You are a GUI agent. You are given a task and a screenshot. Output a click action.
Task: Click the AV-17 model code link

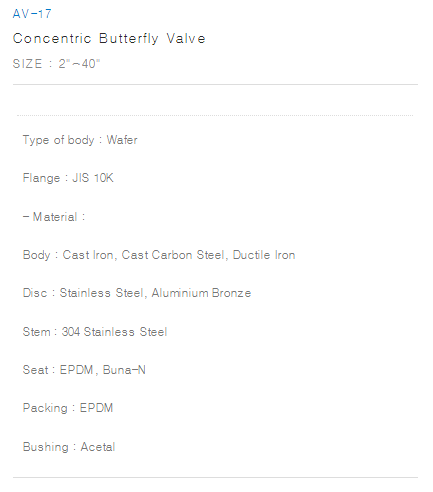[32, 14]
